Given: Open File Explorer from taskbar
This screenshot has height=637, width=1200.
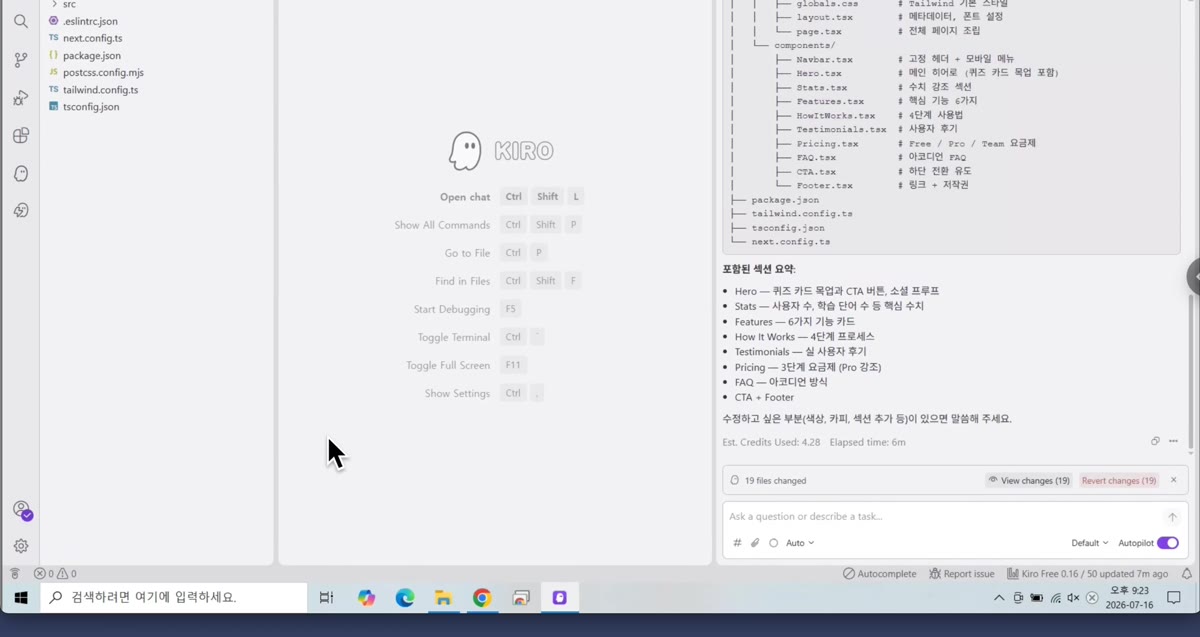Looking at the screenshot, I should point(443,598).
